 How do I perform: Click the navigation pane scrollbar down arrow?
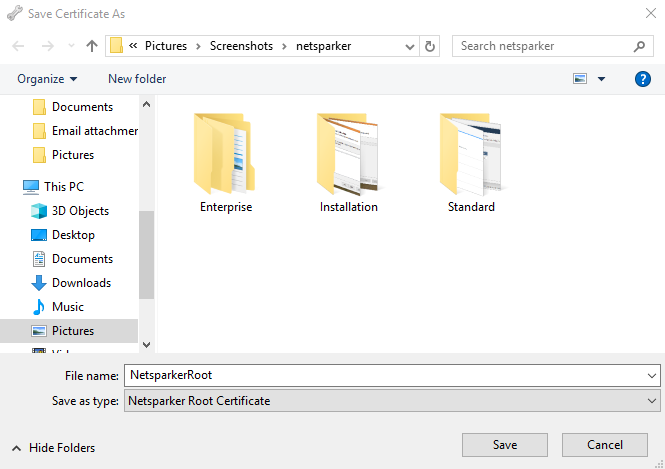pyautogui.click(x=146, y=344)
